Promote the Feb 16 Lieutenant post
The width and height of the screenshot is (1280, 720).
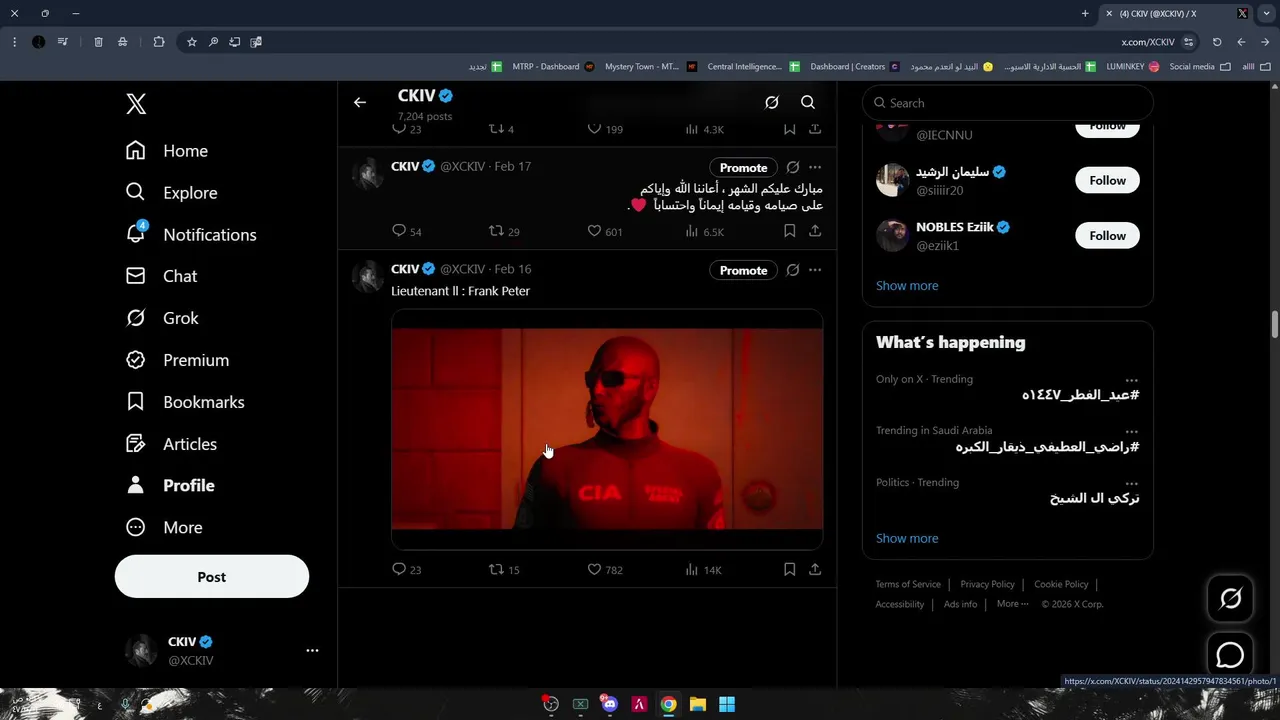click(x=744, y=271)
